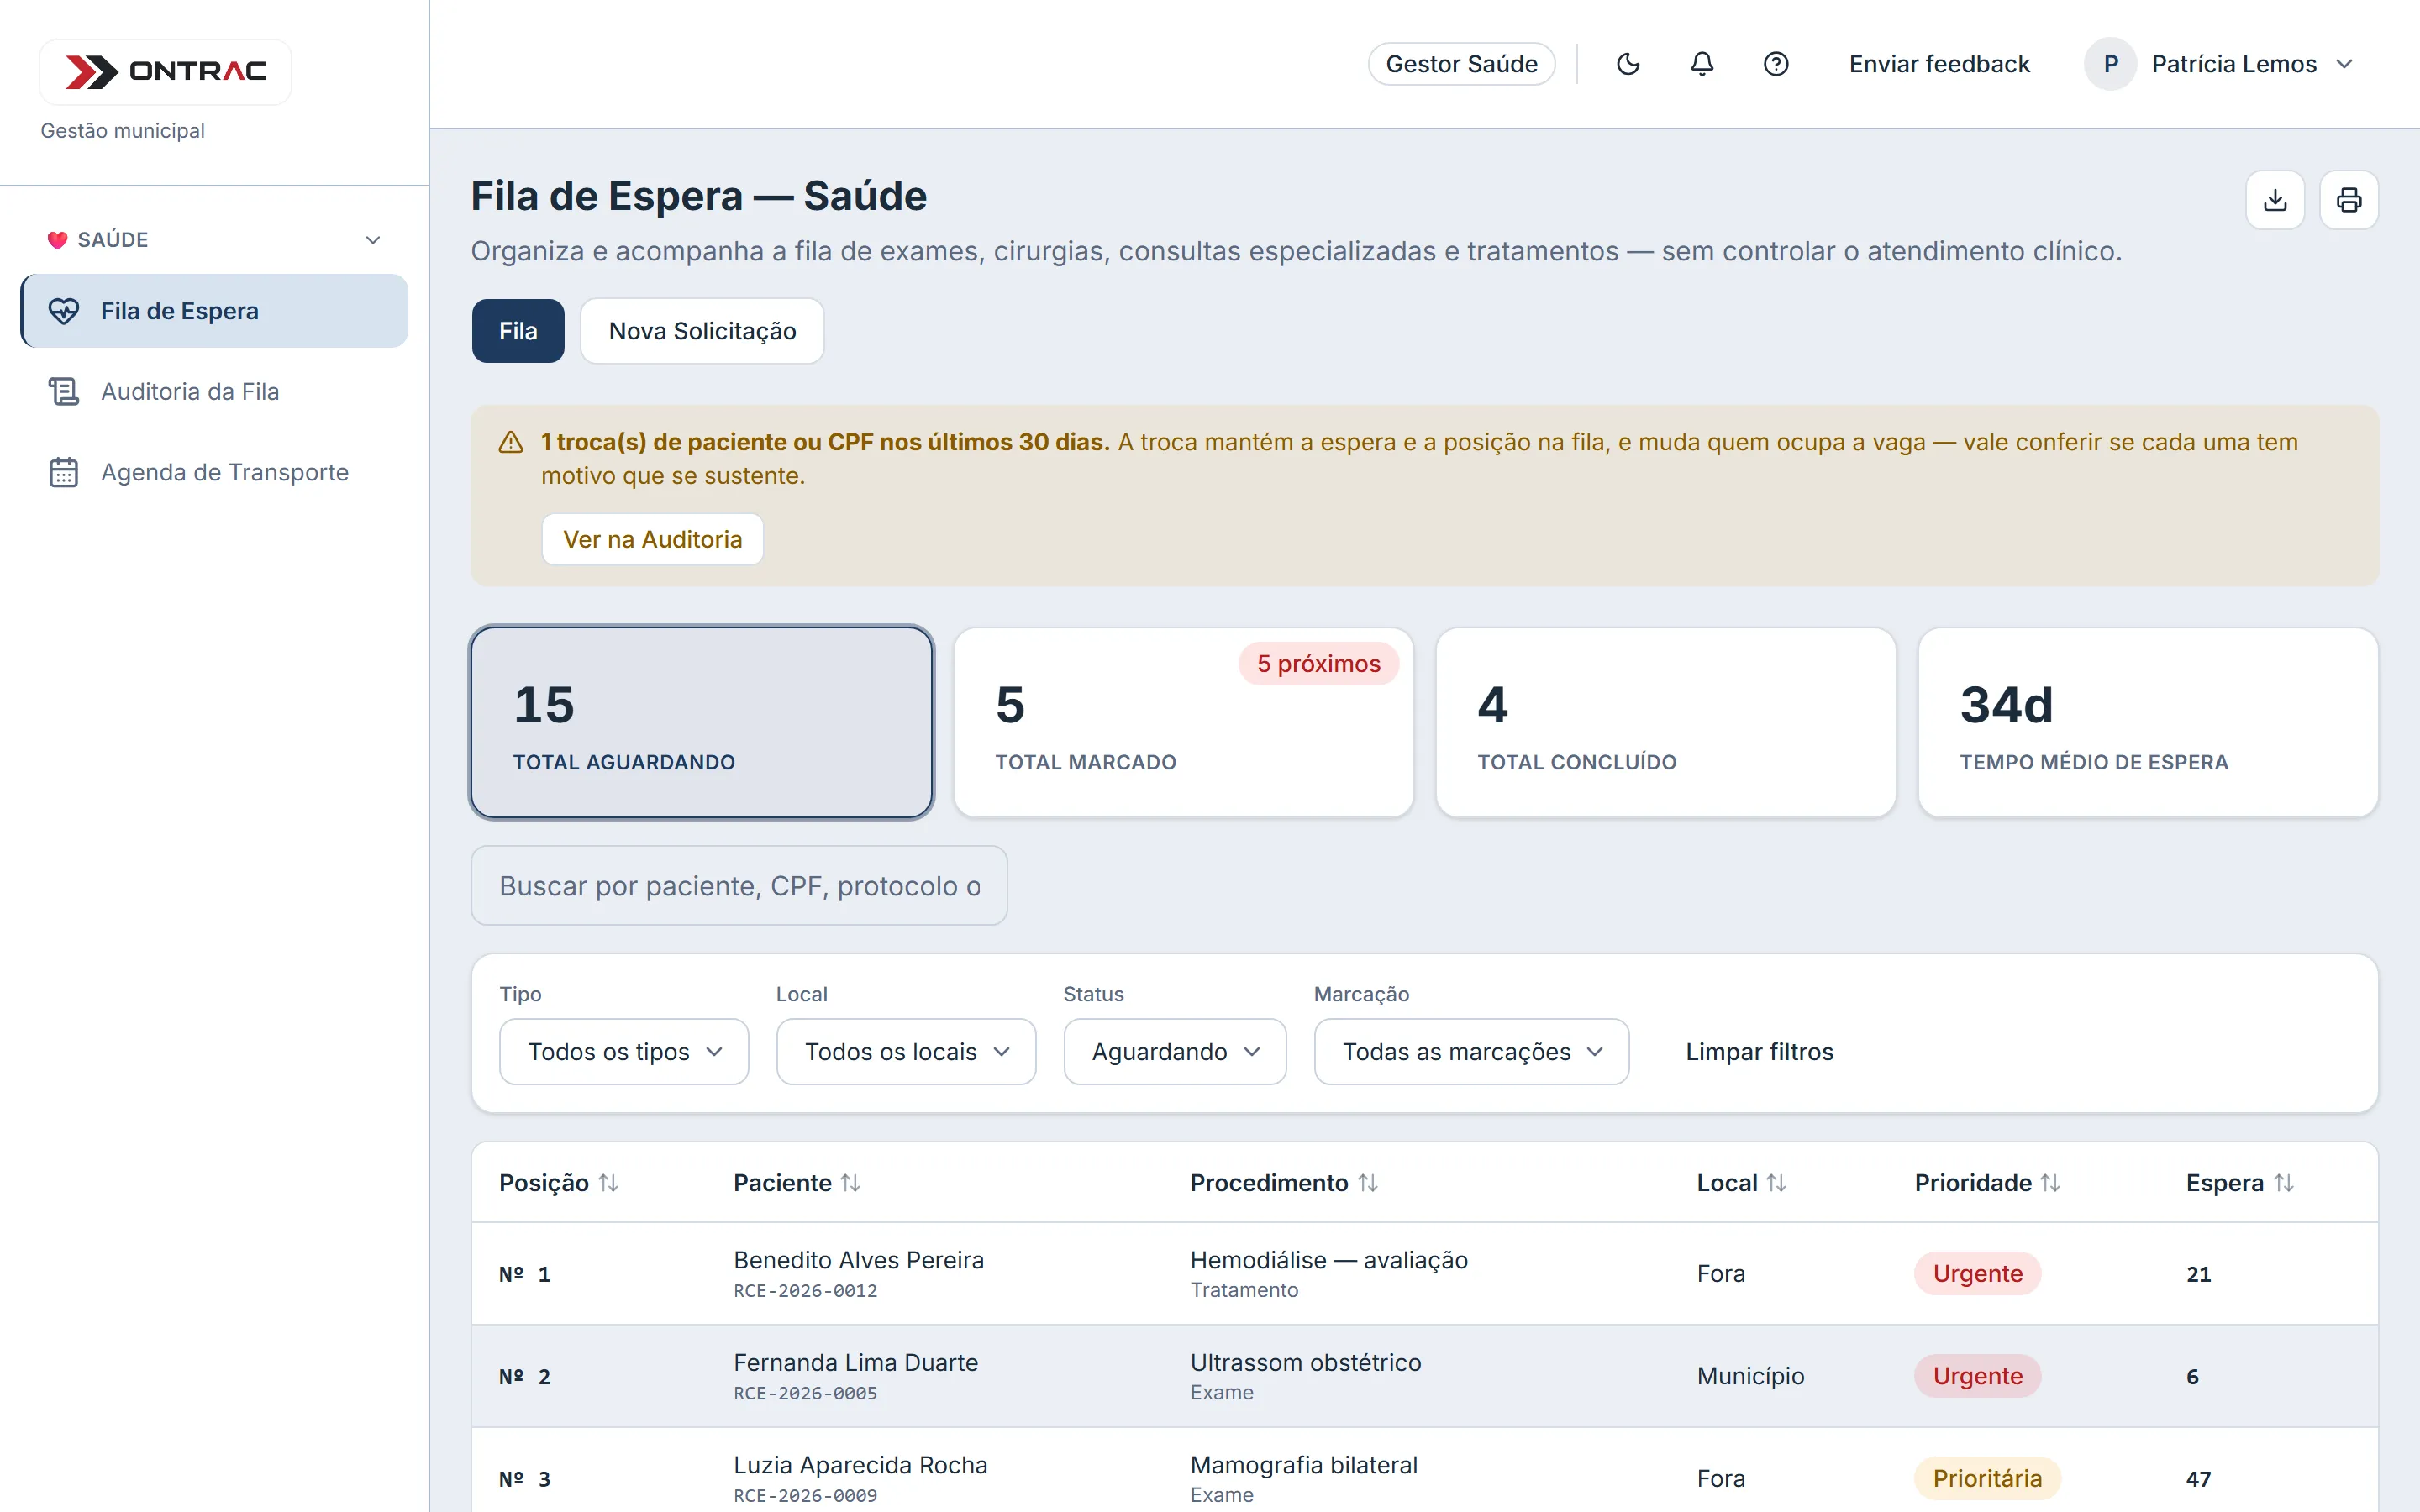Open the Patrícia Lemos user menu chevron
Screen dimensions: 2420x1512
pyautogui.click(x=2344, y=64)
